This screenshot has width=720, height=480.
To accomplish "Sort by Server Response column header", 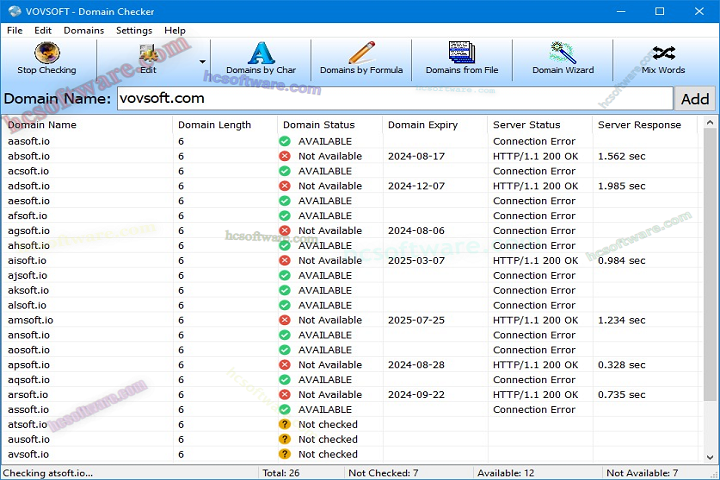I will [645, 125].
